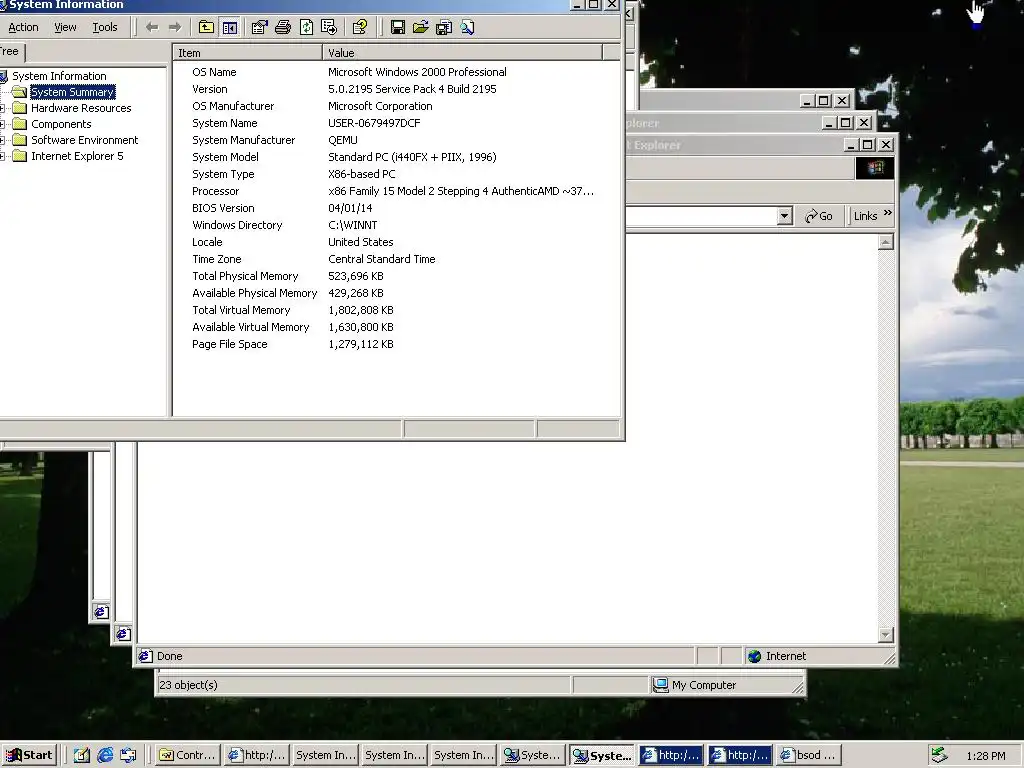Select the Hardware Resources tree item

coord(81,108)
